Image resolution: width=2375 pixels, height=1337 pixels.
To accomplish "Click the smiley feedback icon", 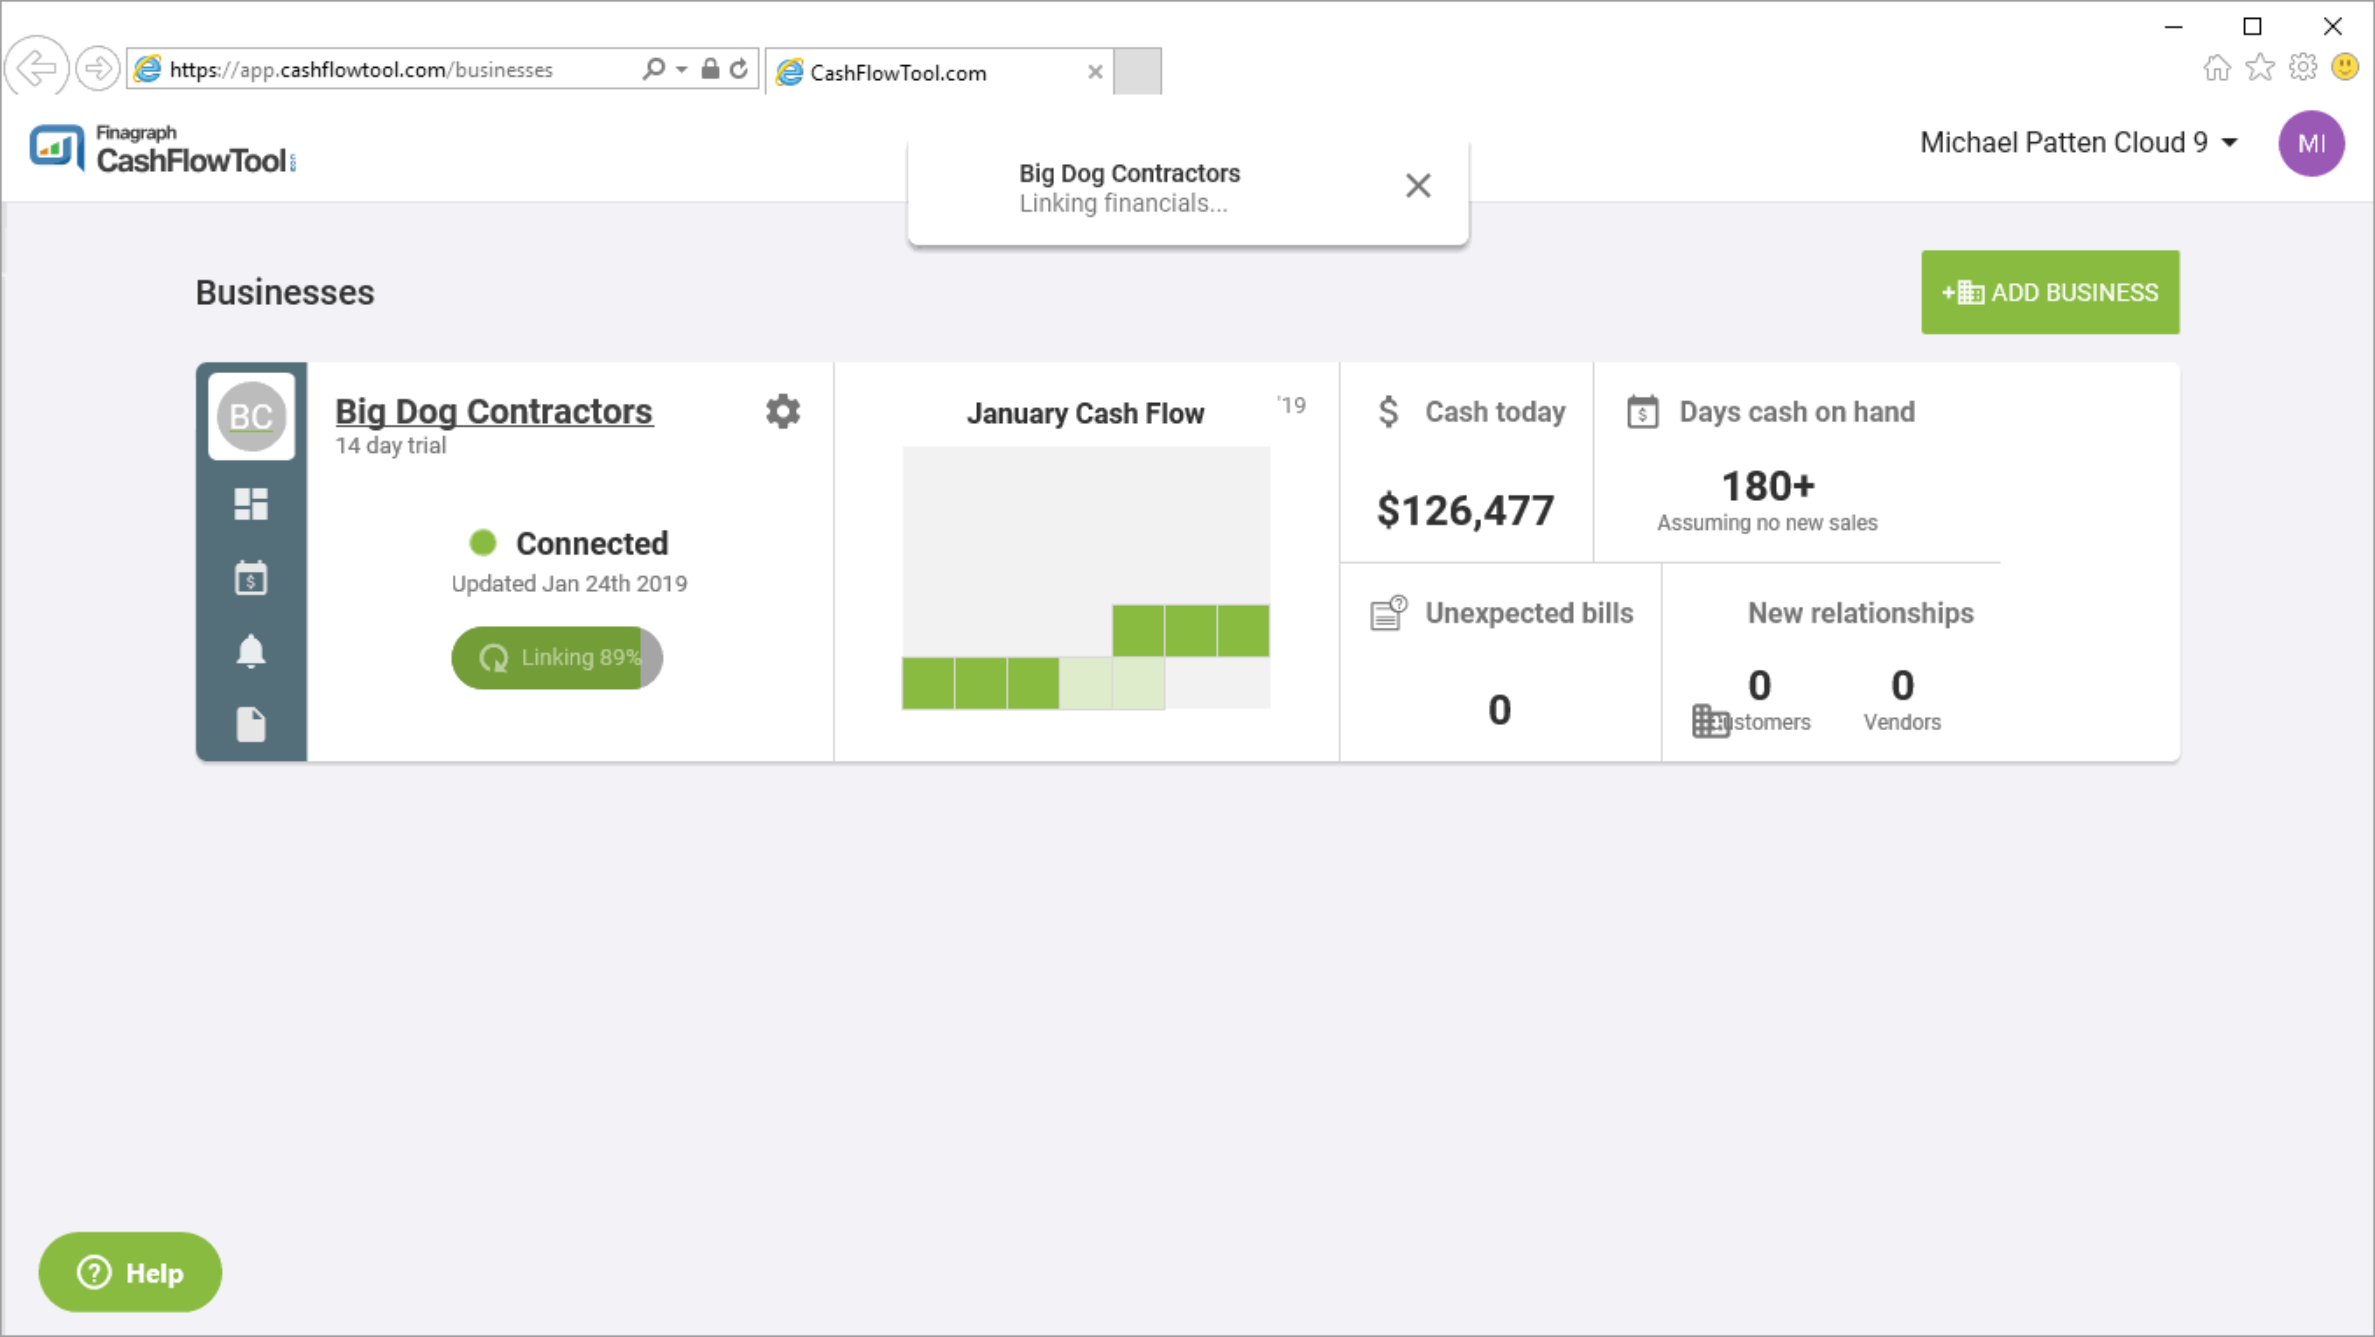I will click(2344, 68).
